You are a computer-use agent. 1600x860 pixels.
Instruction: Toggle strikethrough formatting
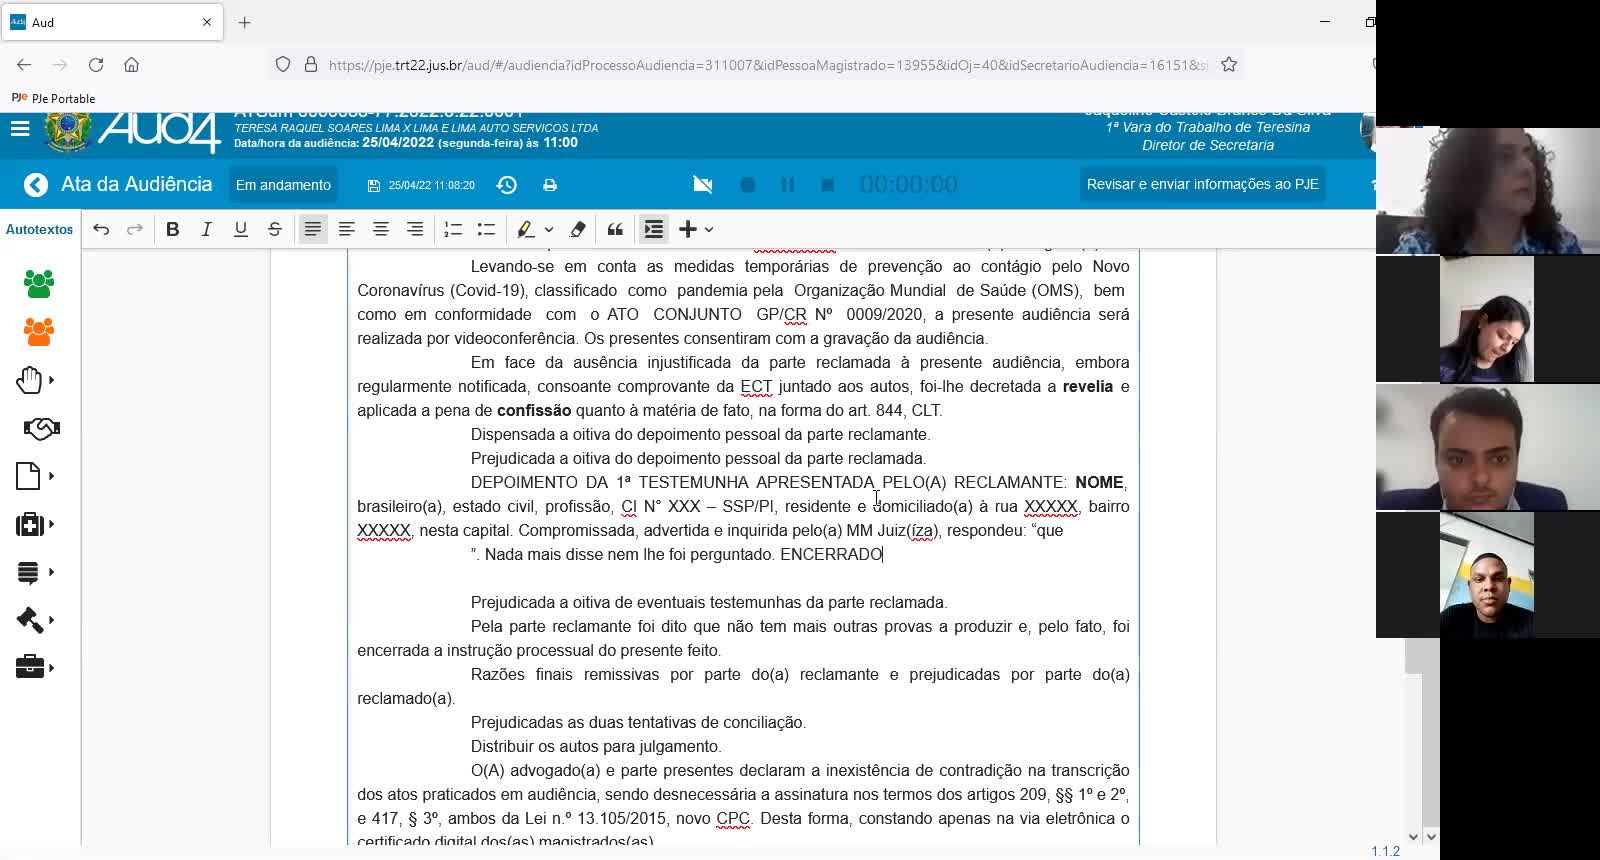point(275,229)
